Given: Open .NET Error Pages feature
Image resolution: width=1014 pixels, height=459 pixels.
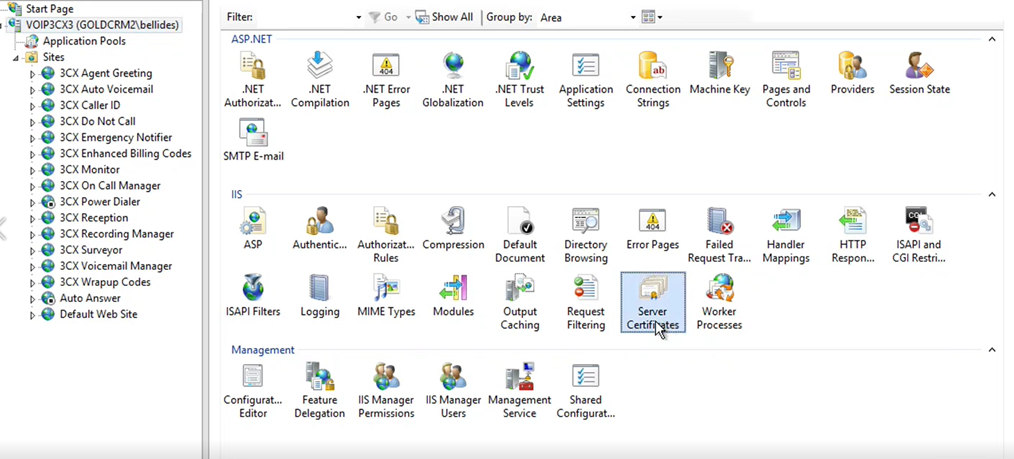Looking at the screenshot, I should 386,80.
